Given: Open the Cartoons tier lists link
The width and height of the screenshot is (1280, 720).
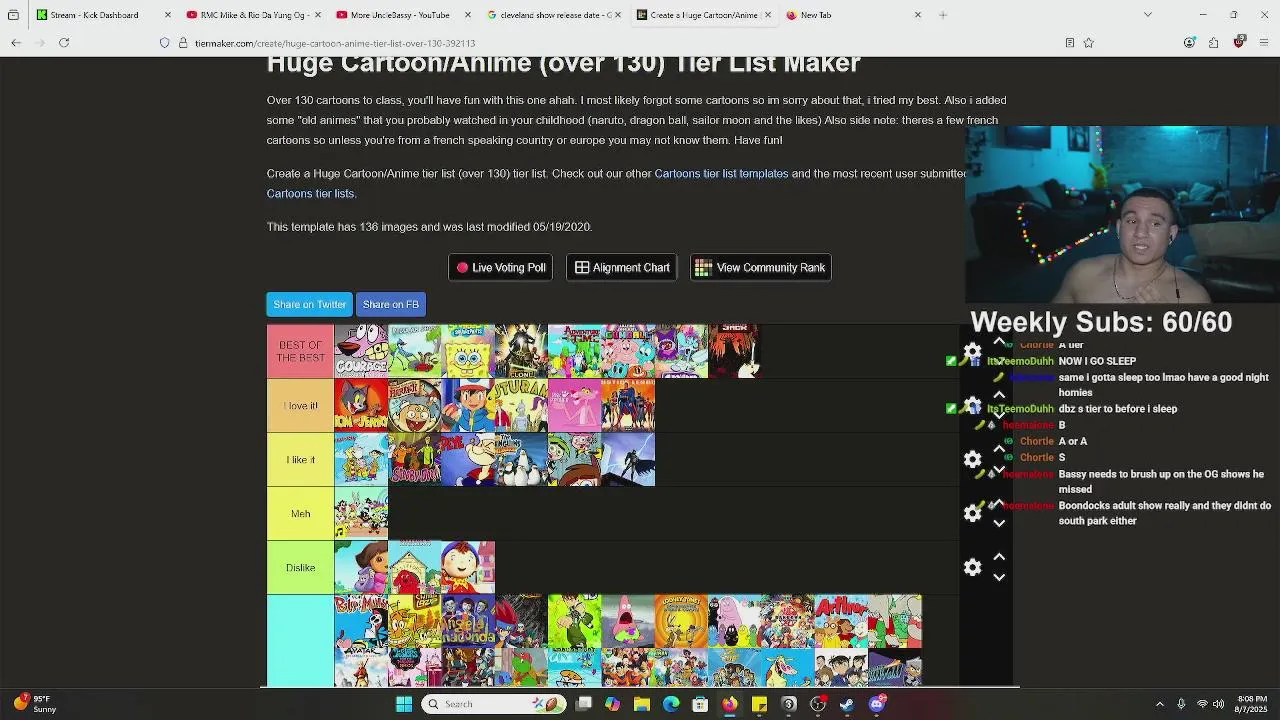Looking at the screenshot, I should (310, 193).
